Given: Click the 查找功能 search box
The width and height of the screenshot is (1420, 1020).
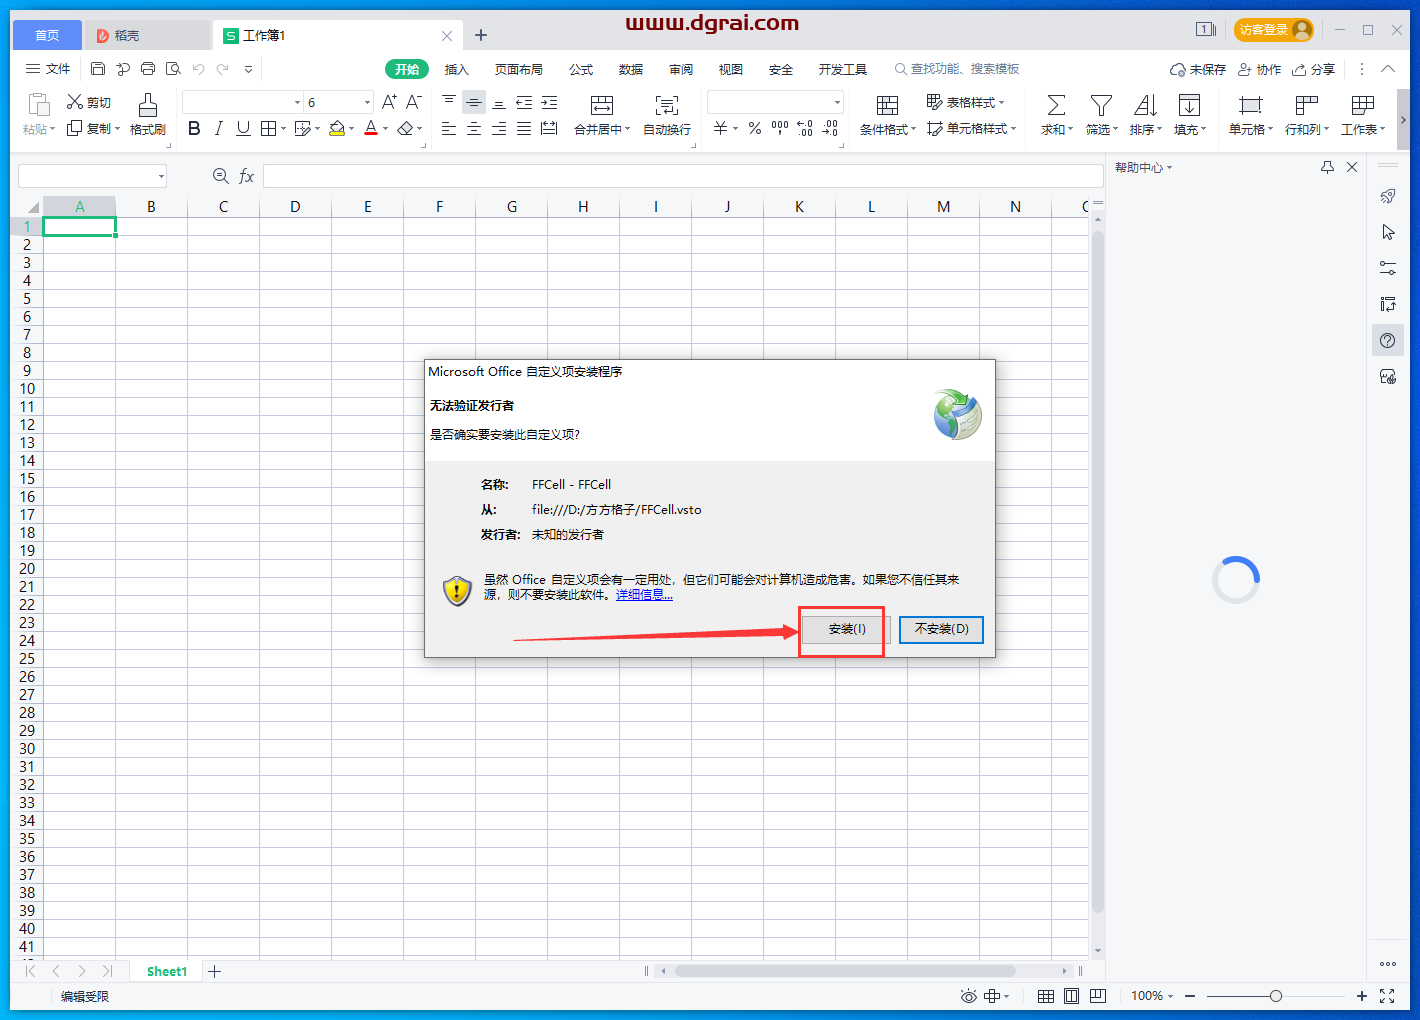Looking at the screenshot, I should coord(957,69).
